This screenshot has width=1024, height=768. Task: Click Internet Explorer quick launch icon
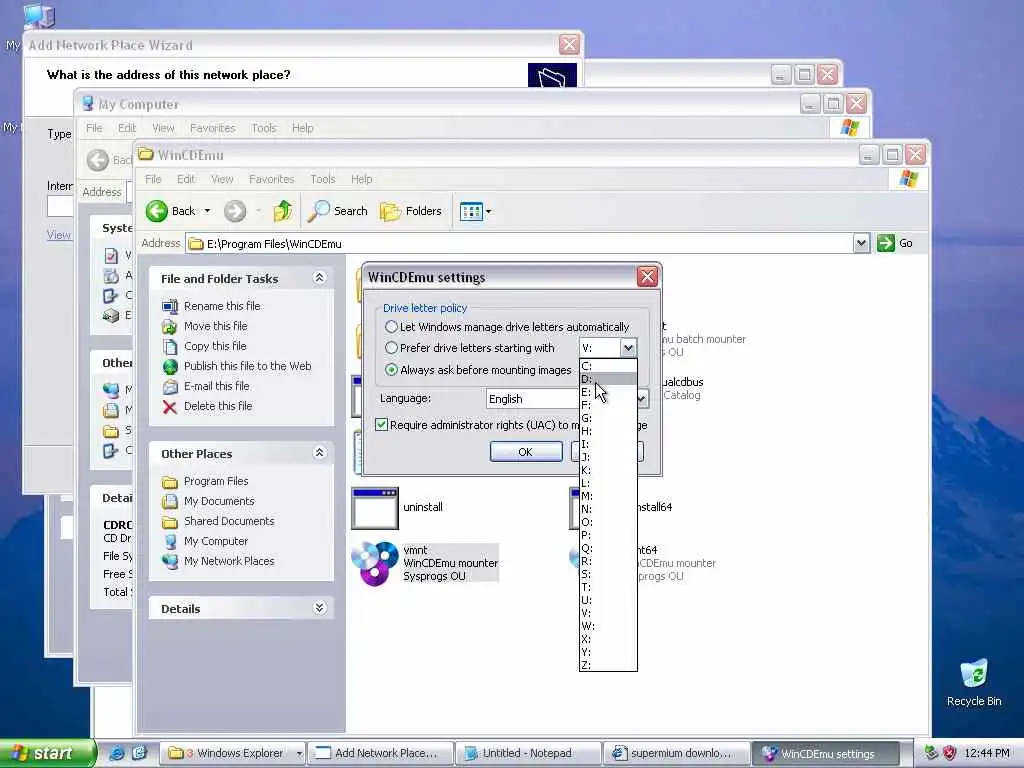coord(117,753)
